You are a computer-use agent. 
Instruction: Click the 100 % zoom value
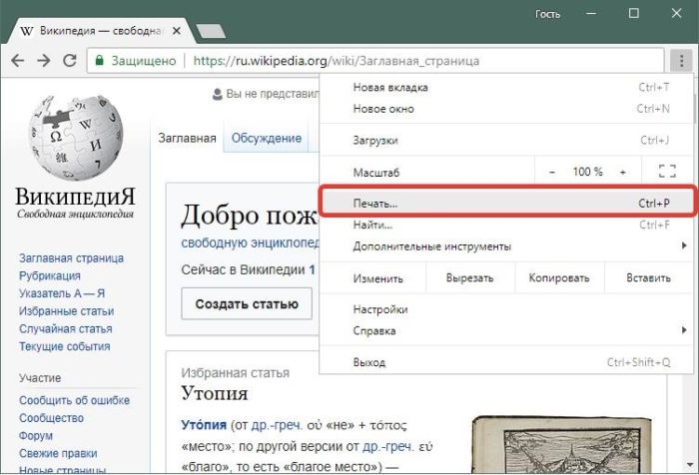588,172
